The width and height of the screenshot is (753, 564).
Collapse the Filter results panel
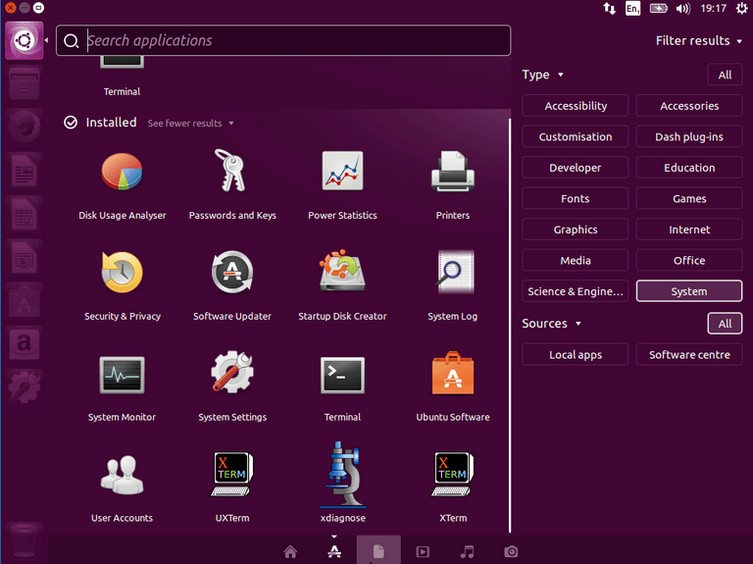[x=699, y=41]
